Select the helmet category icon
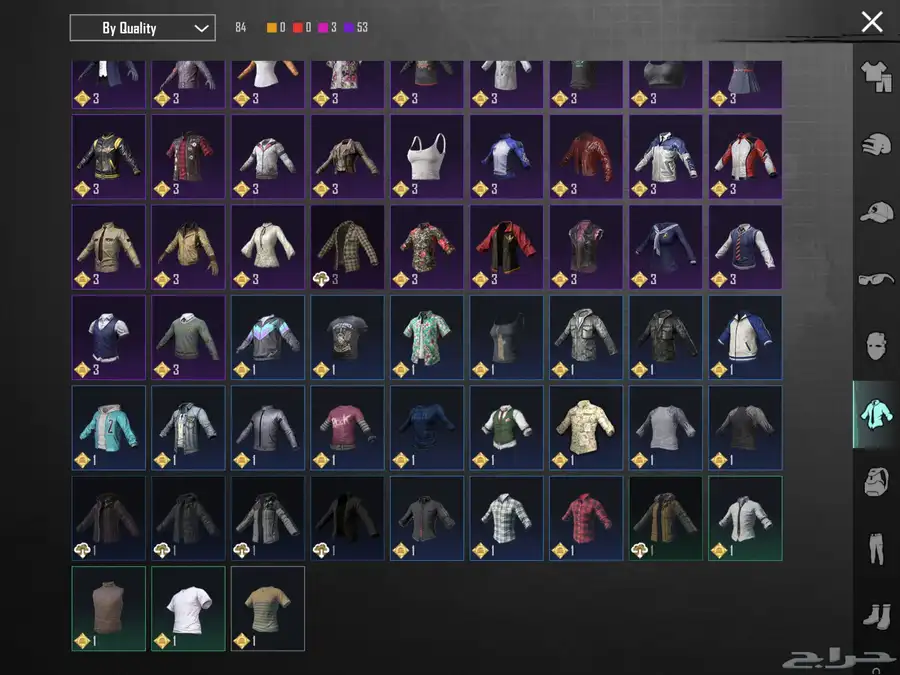Viewport: 900px width, 675px height. point(876,143)
